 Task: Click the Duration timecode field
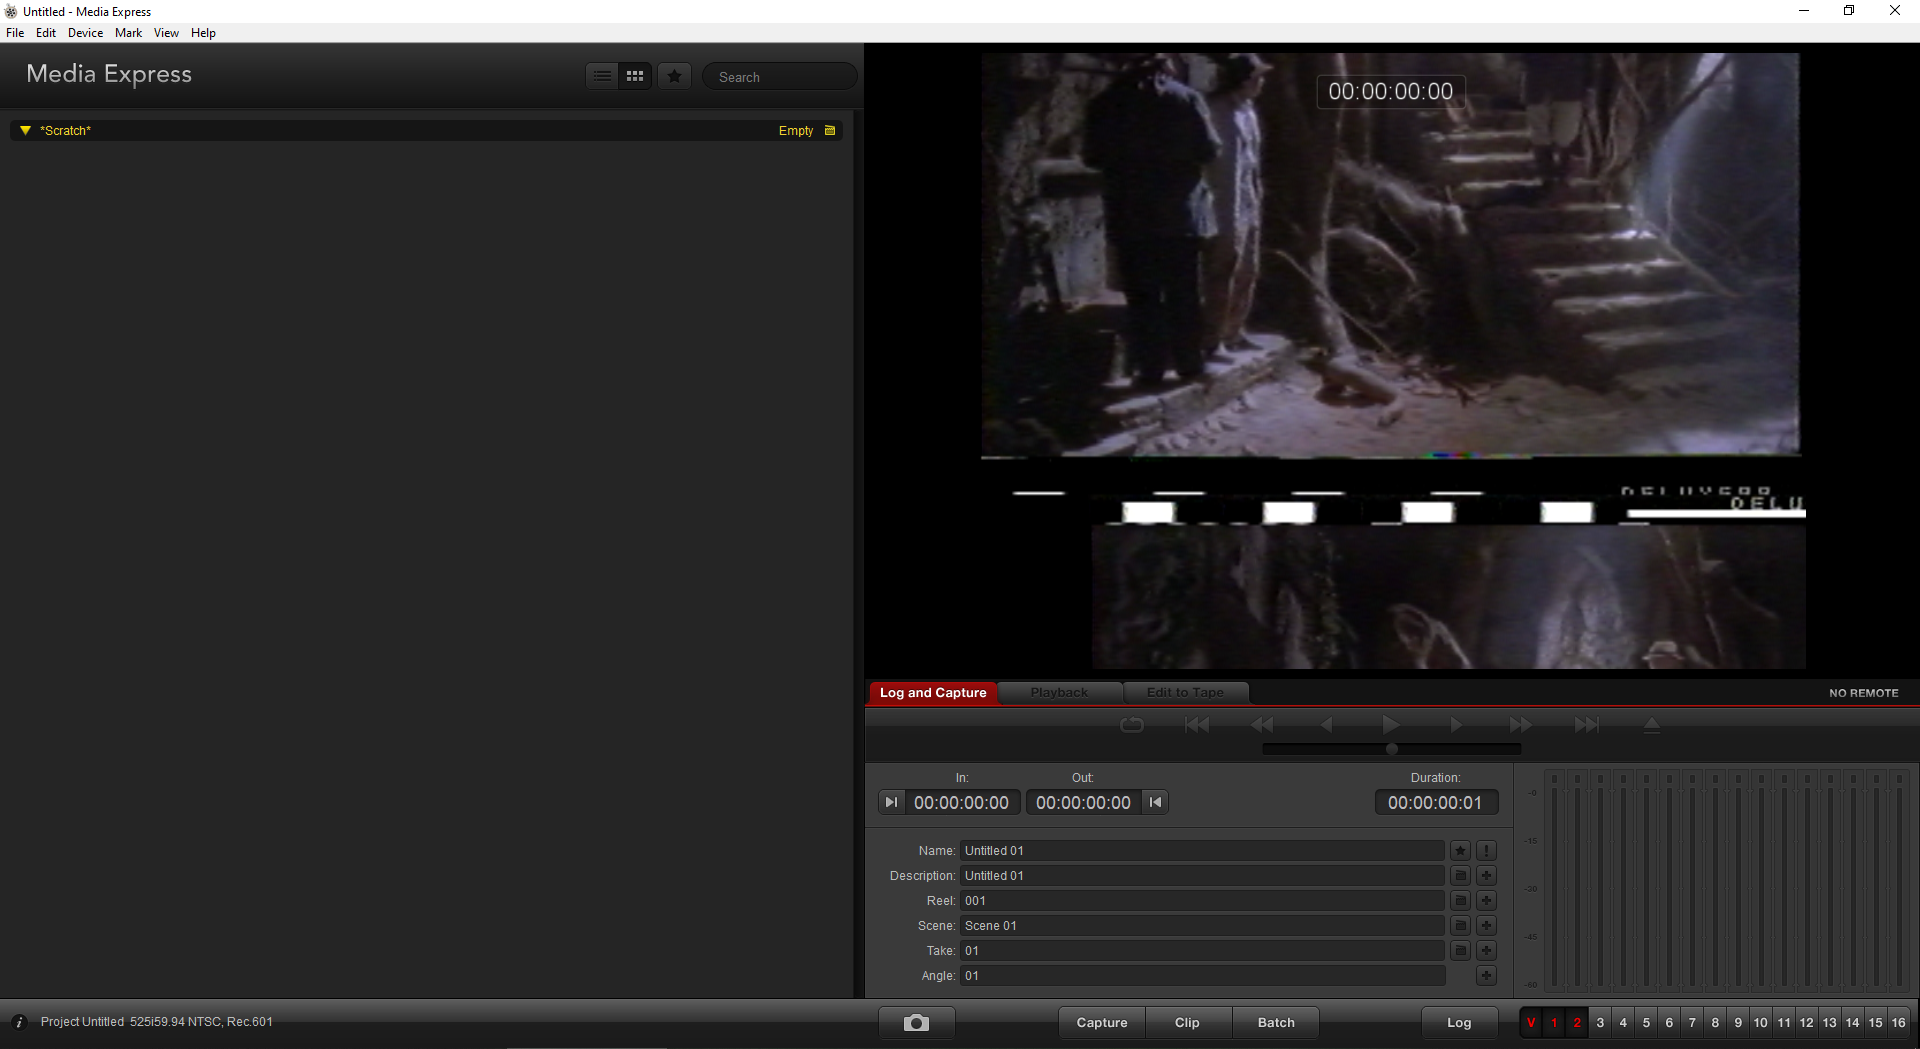(x=1436, y=803)
